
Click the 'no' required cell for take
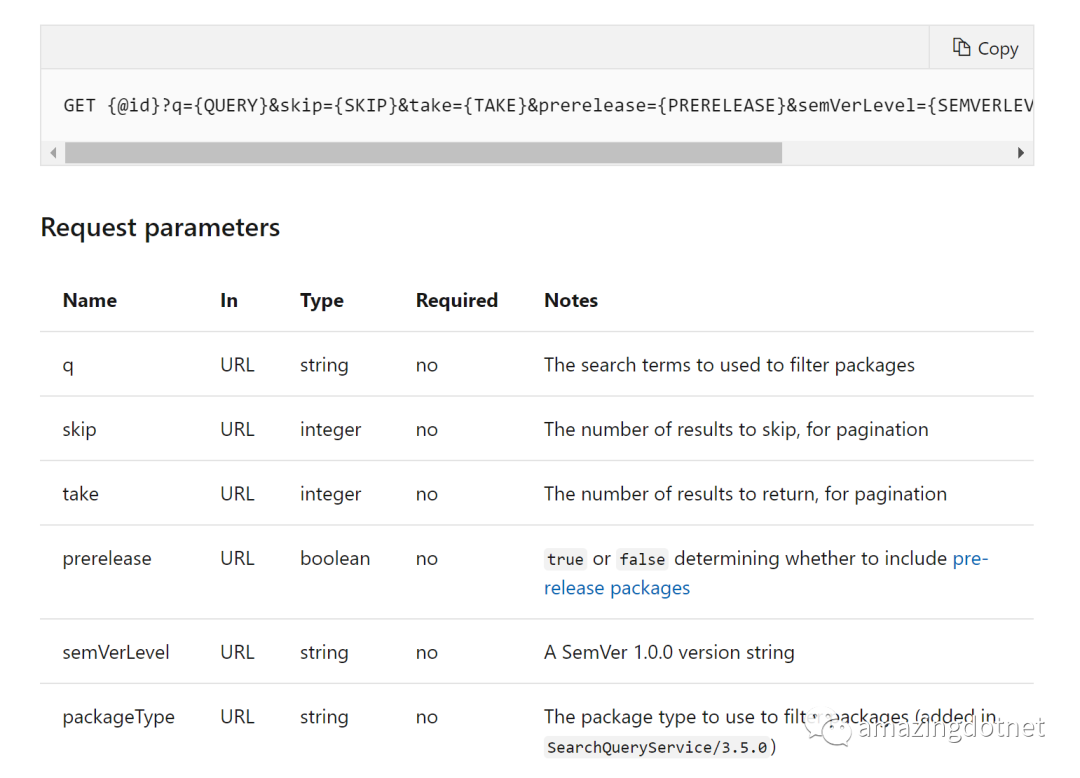coord(426,494)
